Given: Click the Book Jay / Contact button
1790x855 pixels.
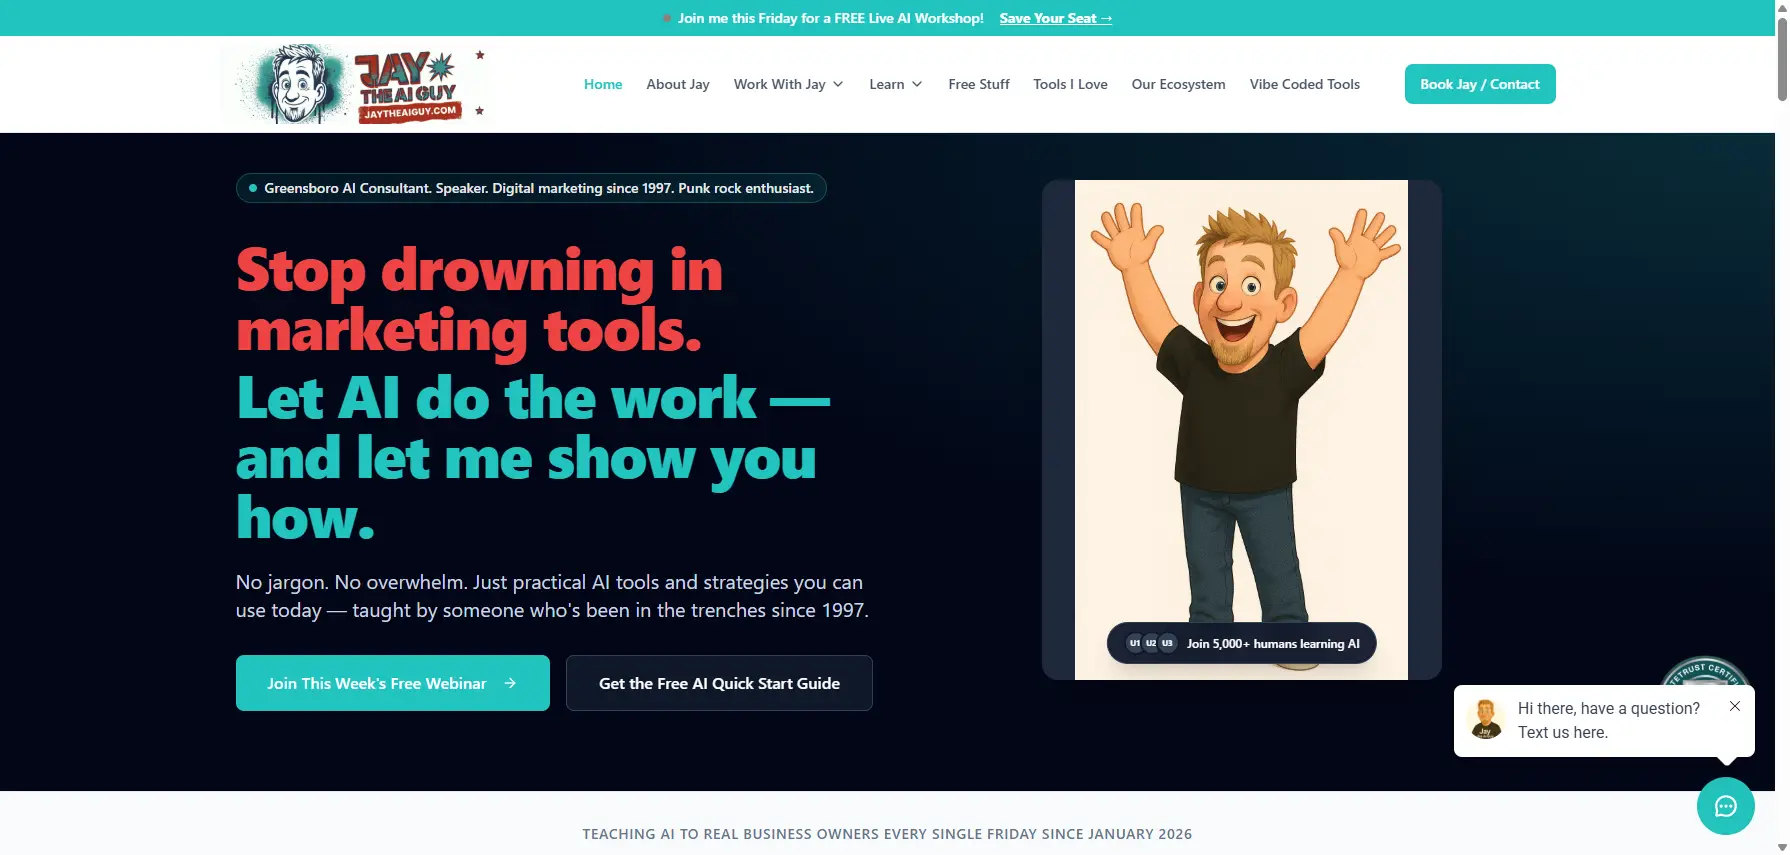Looking at the screenshot, I should (1480, 84).
